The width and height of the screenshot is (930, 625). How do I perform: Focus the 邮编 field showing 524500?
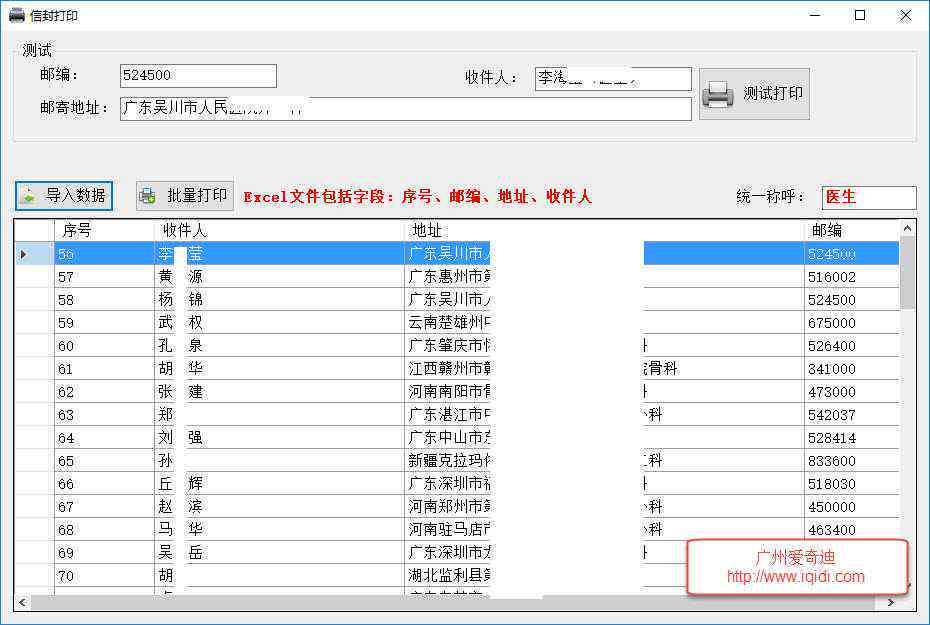coord(198,75)
